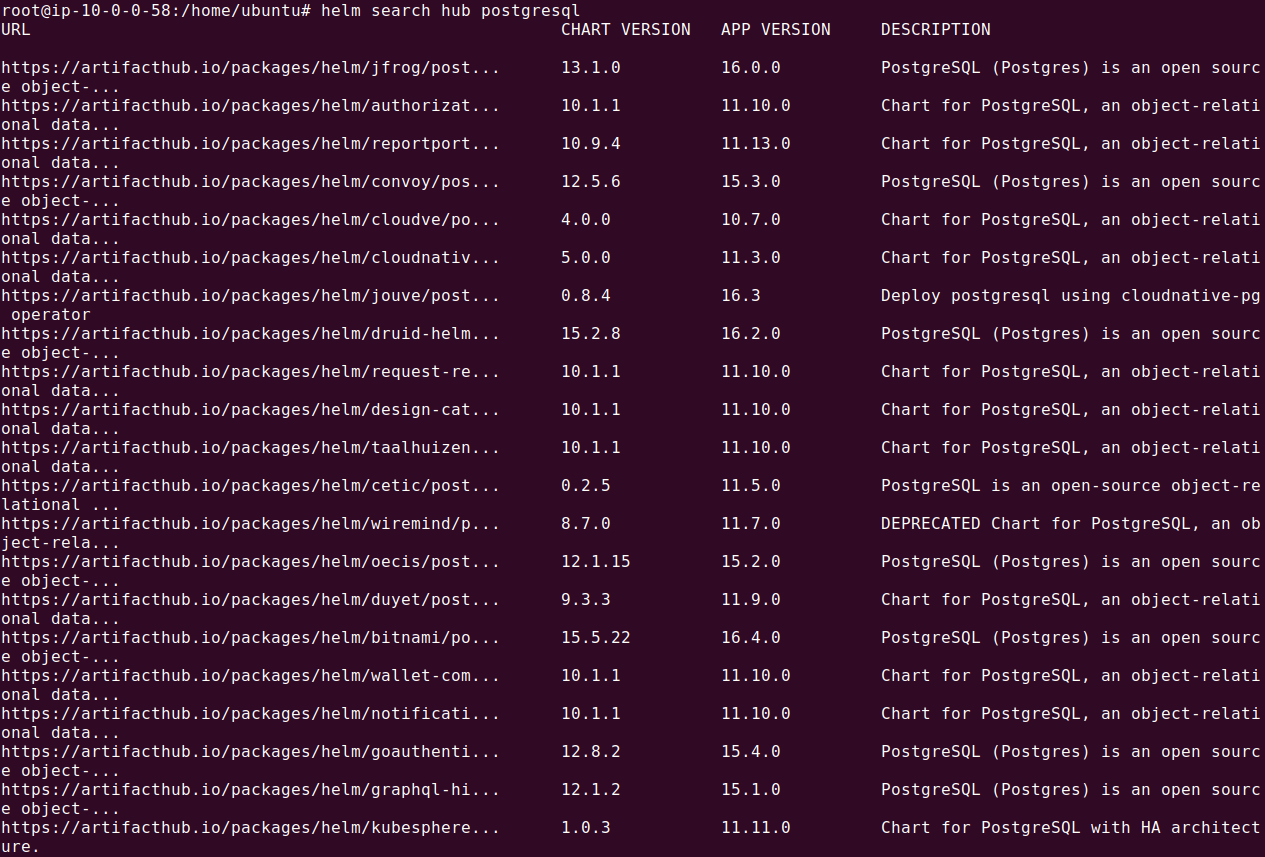Image resolution: width=1265 pixels, height=857 pixels.
Task: Select app version 11.13.0
Action: [756, 144]
